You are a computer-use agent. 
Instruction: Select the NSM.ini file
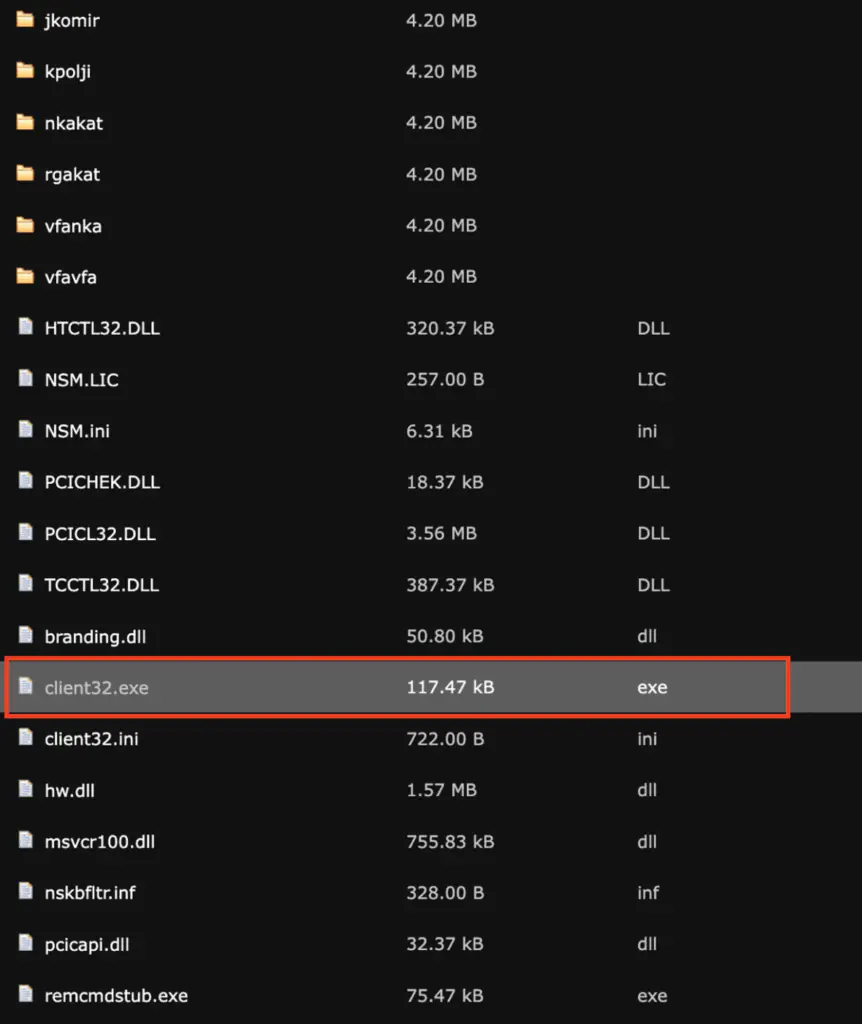pos(77,431)
